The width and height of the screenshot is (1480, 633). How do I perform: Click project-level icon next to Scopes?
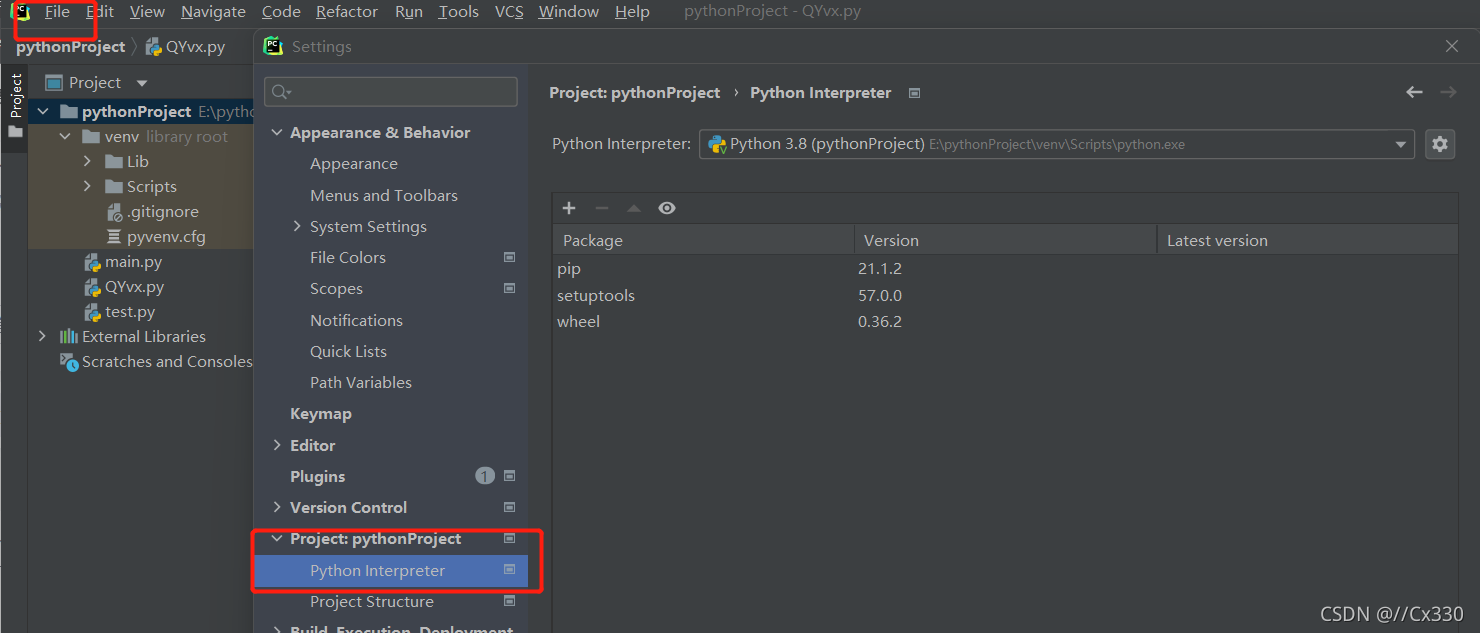pyautogui.click(x=509, y=288)
